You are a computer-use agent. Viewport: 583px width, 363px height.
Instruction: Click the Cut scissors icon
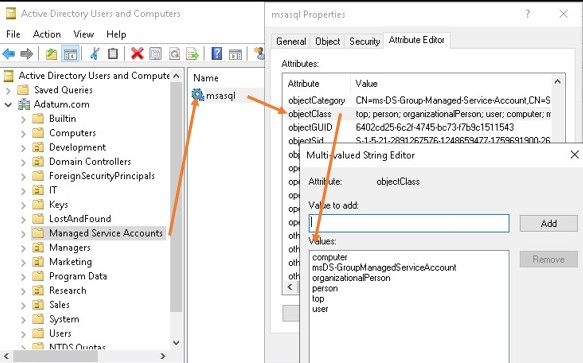click(95, 54)
